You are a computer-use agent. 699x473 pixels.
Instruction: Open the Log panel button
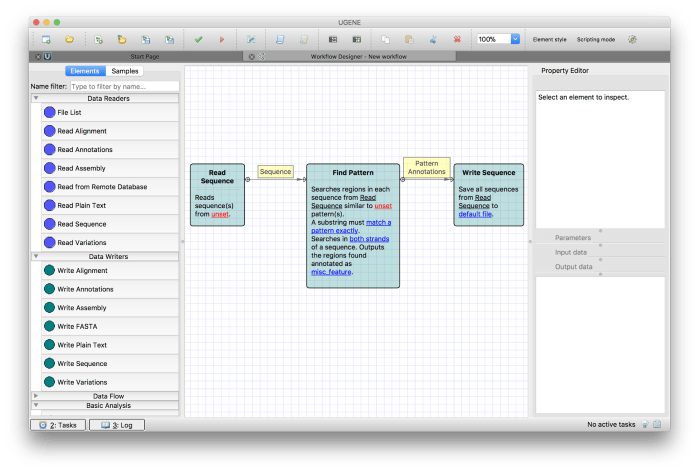click(117, 425)
